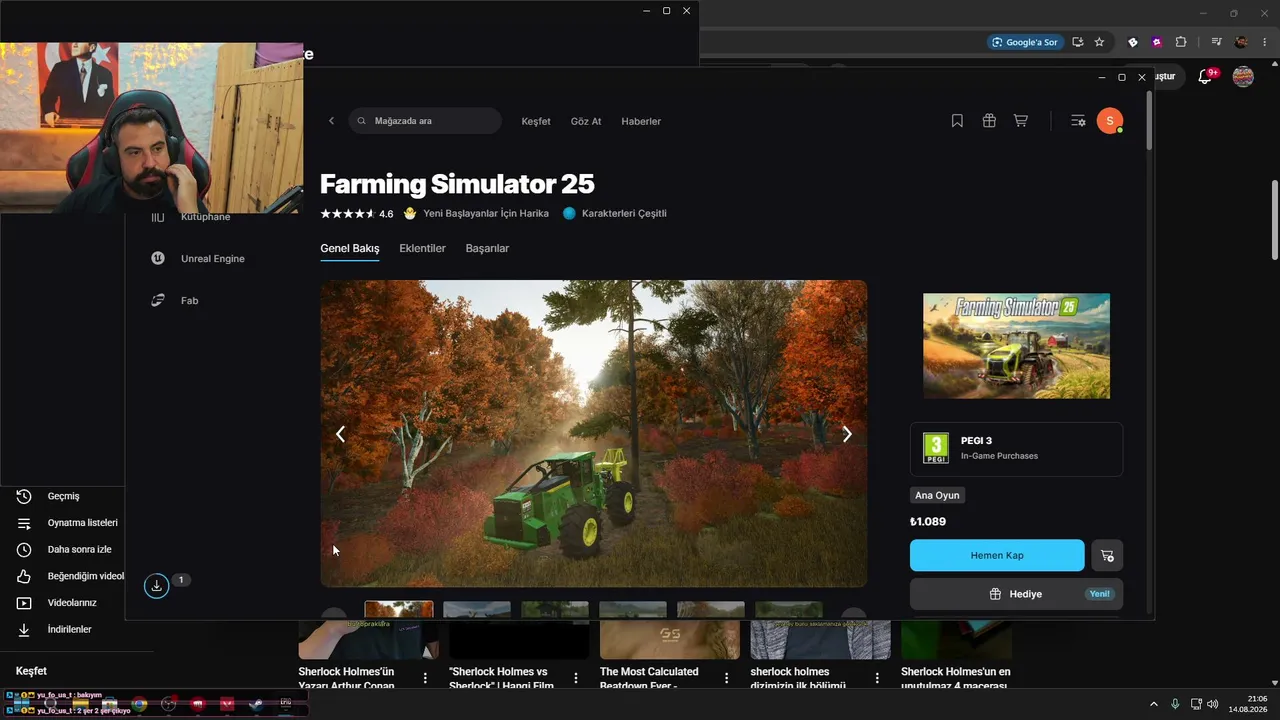Open the YouTube account avatar
Screen dimensions: 1280x720
1243,77
